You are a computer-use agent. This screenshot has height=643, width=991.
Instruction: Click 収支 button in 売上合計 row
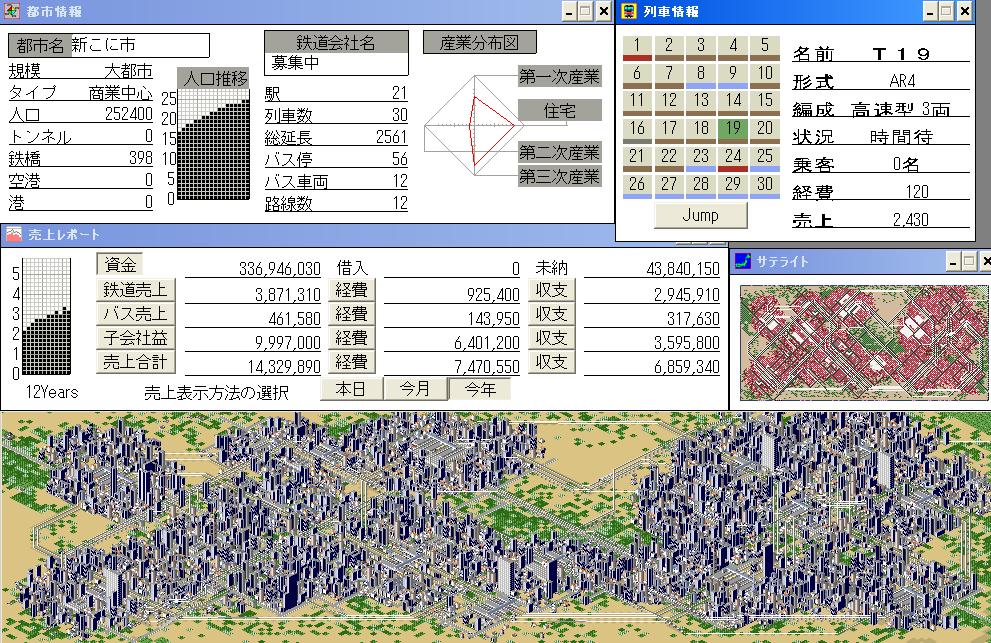coord(551,362)
